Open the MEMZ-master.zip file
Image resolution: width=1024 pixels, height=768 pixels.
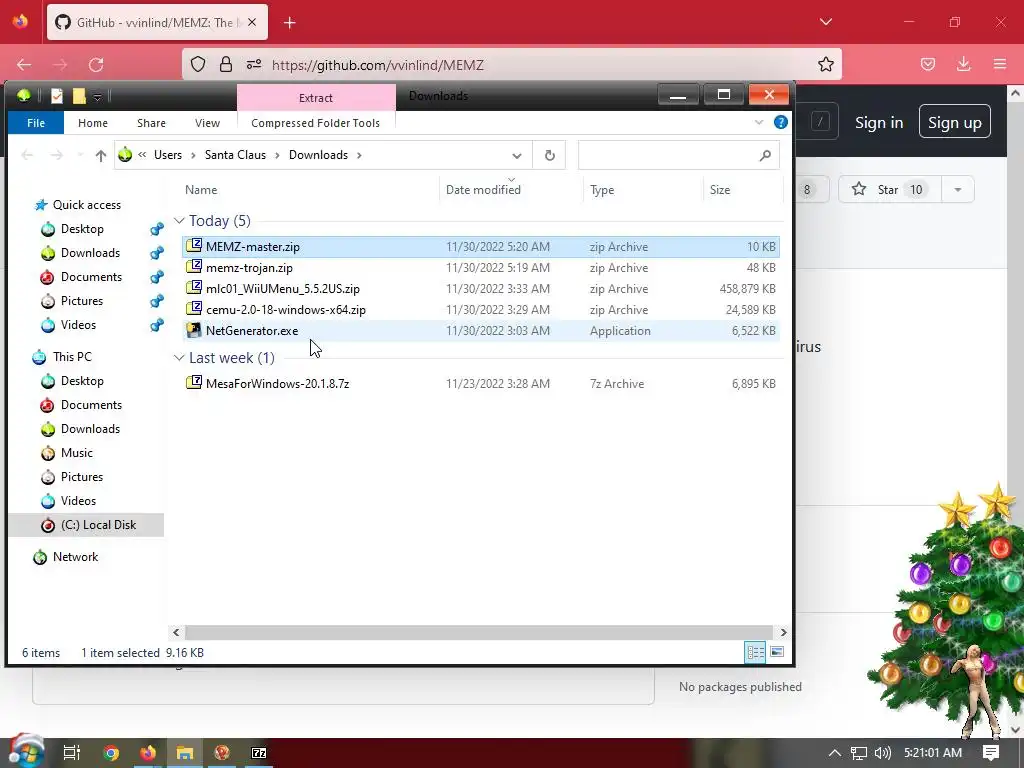click(481, 247)
